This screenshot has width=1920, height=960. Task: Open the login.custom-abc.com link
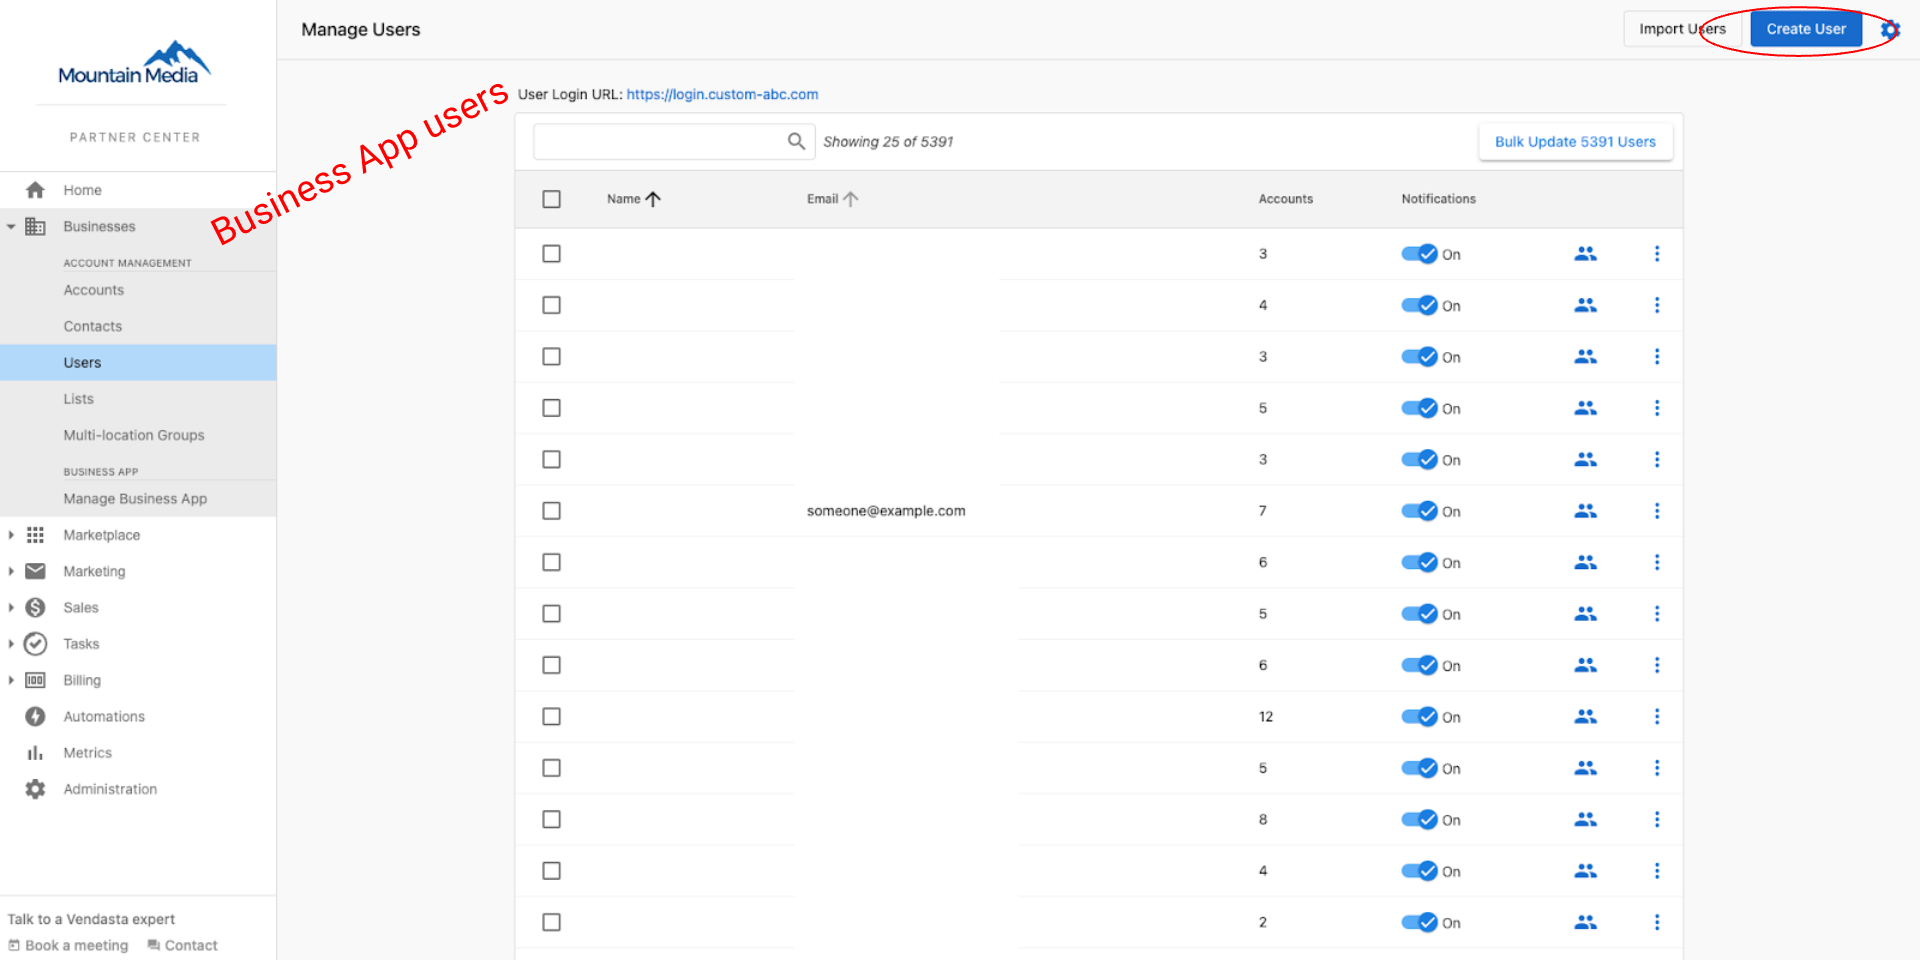(722, 94)
